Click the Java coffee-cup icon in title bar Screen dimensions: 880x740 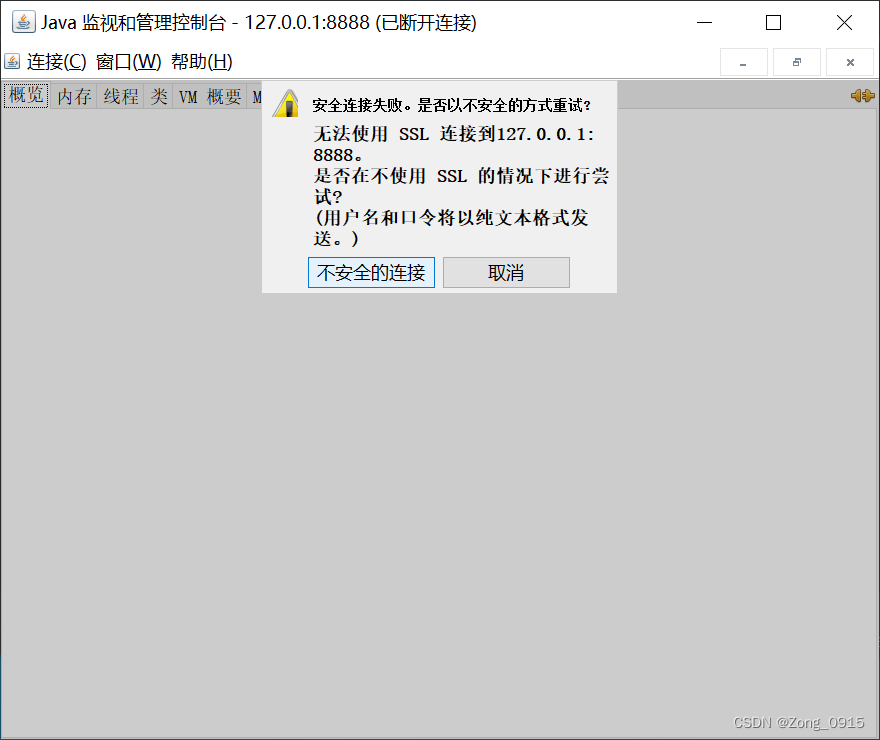(x=24, y=21)
